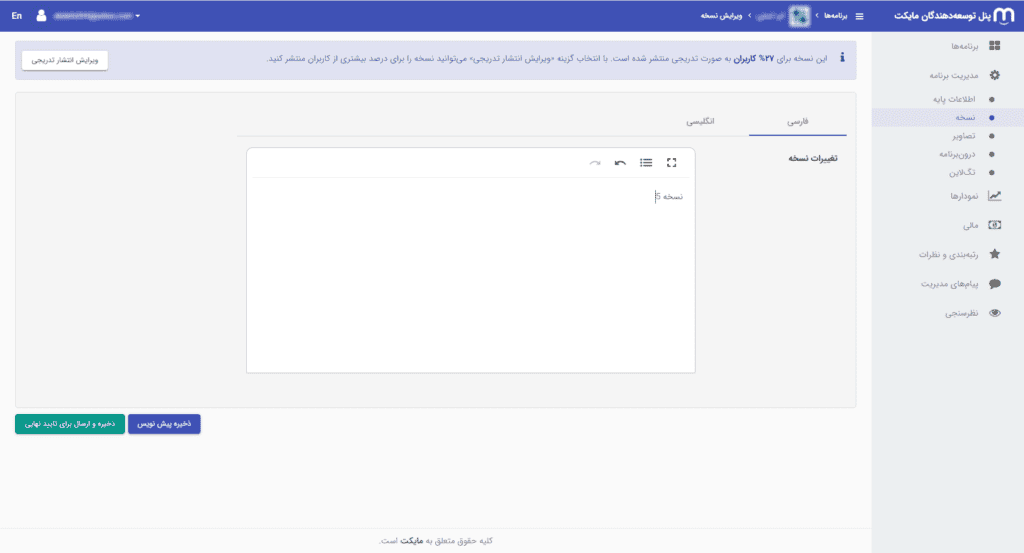Insert a bullet list in the editor
The width and height of the screenshot is (1024, 553).
tap(646, 163)
